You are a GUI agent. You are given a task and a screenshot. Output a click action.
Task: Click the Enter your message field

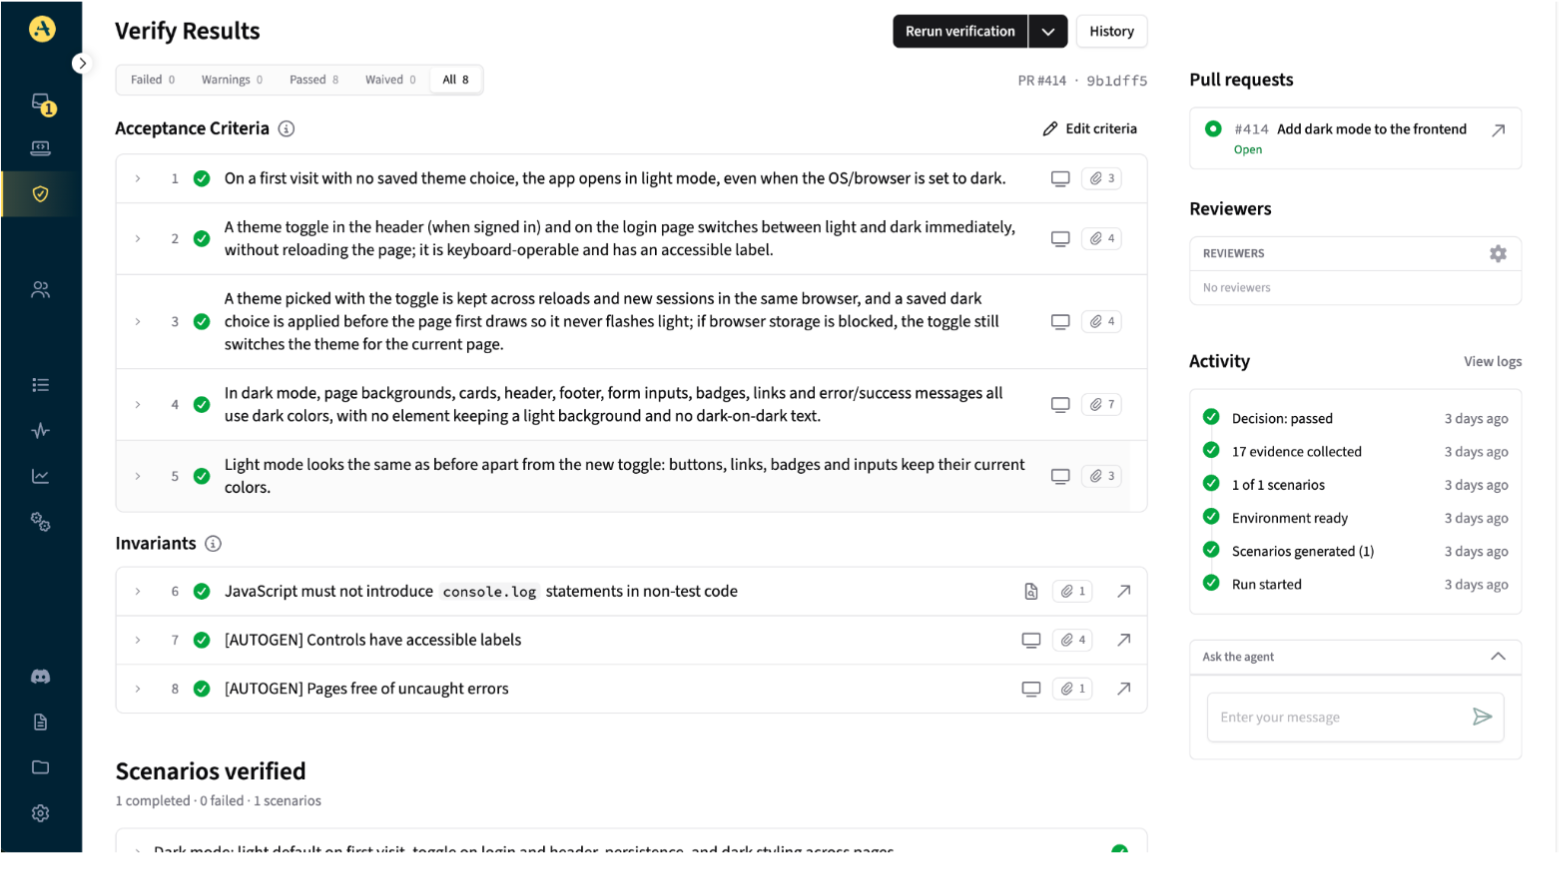point(1335,717)
